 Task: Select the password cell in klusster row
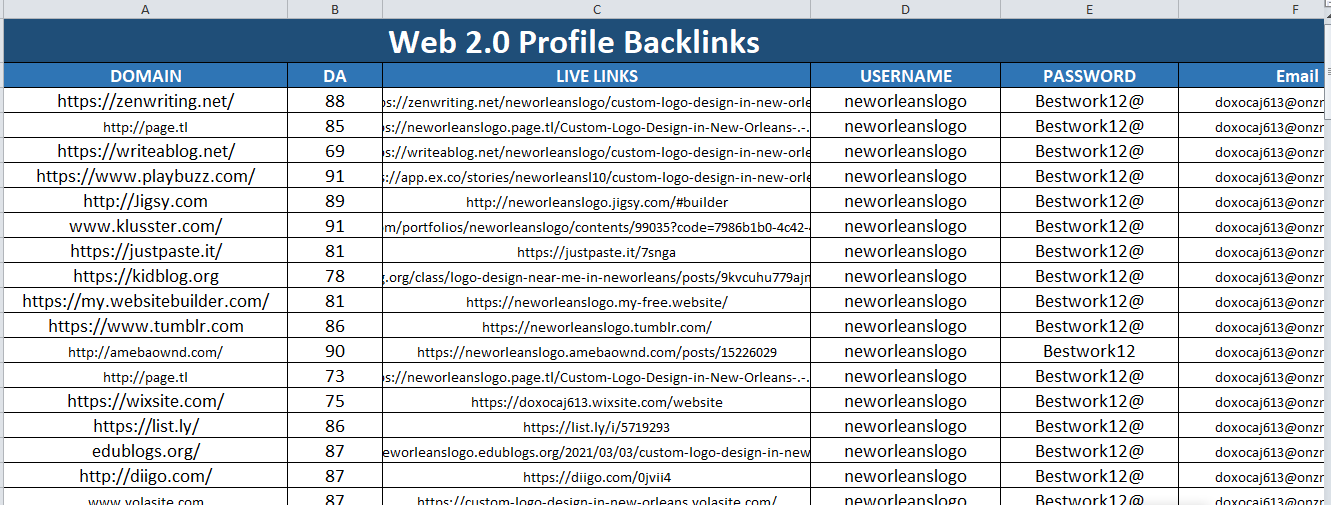(1090, 226)
